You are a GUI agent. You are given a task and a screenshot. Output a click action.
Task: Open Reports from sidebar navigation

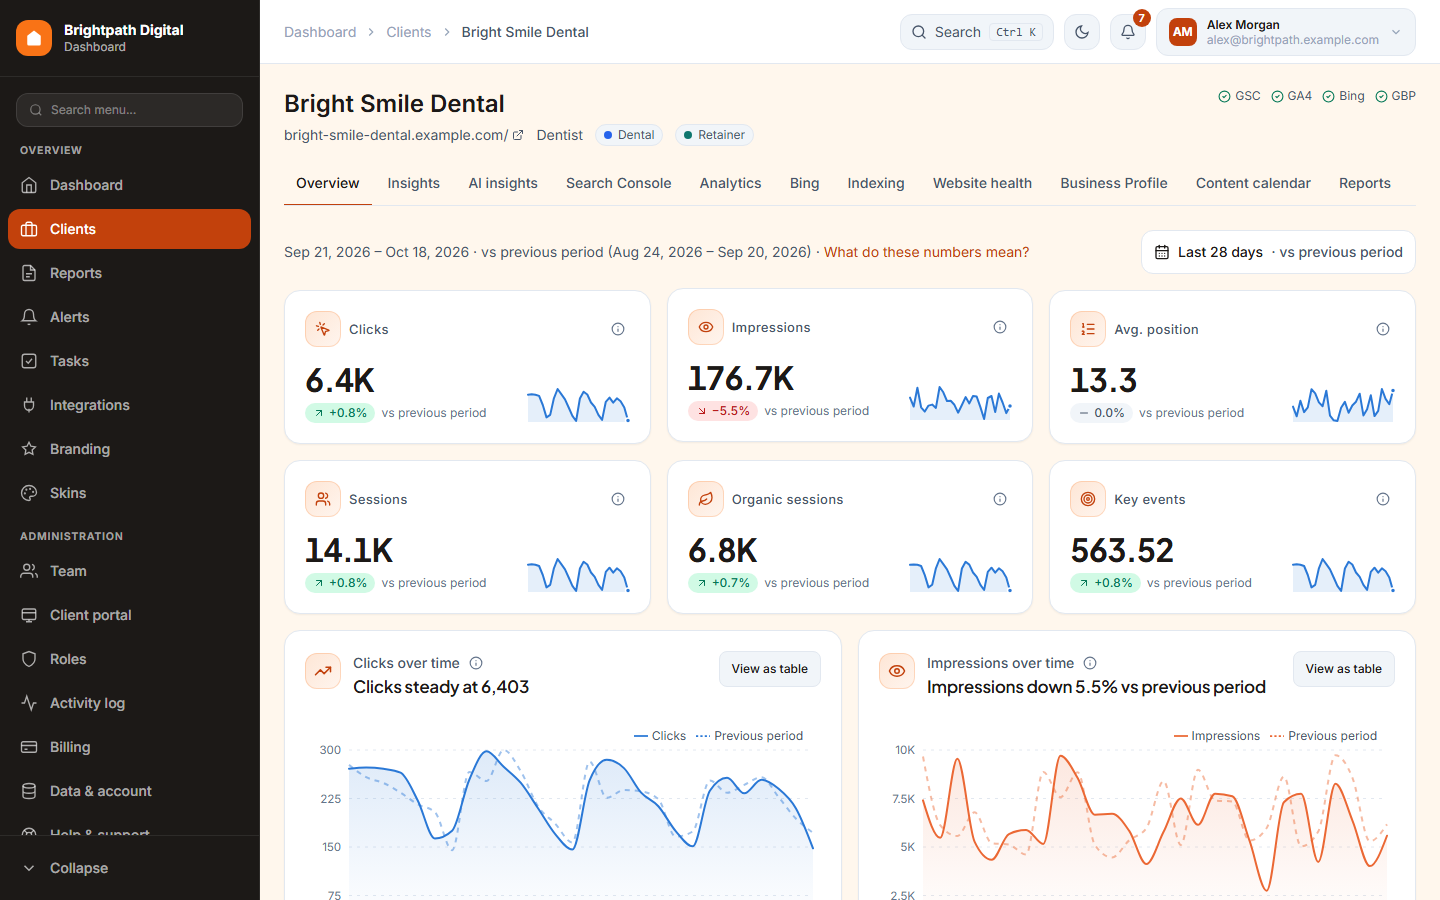pyautogui.click(x=129, y=273)
